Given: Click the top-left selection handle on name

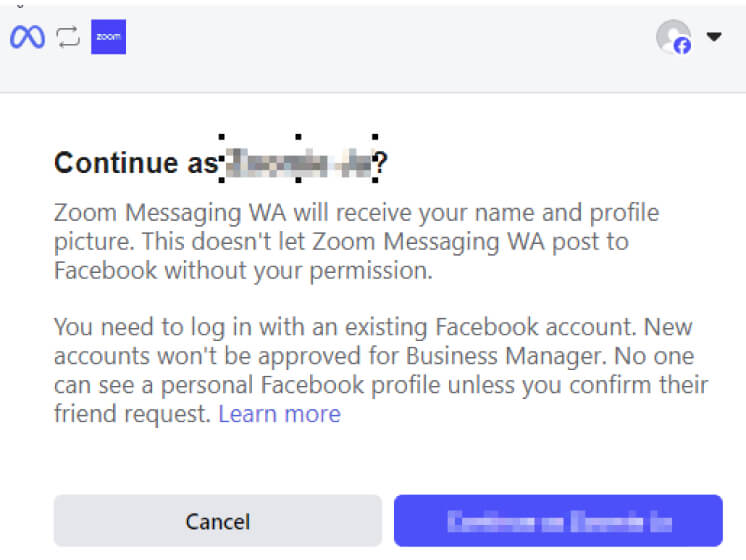Looking at the screenshot, I should click(x=221, y=138).
